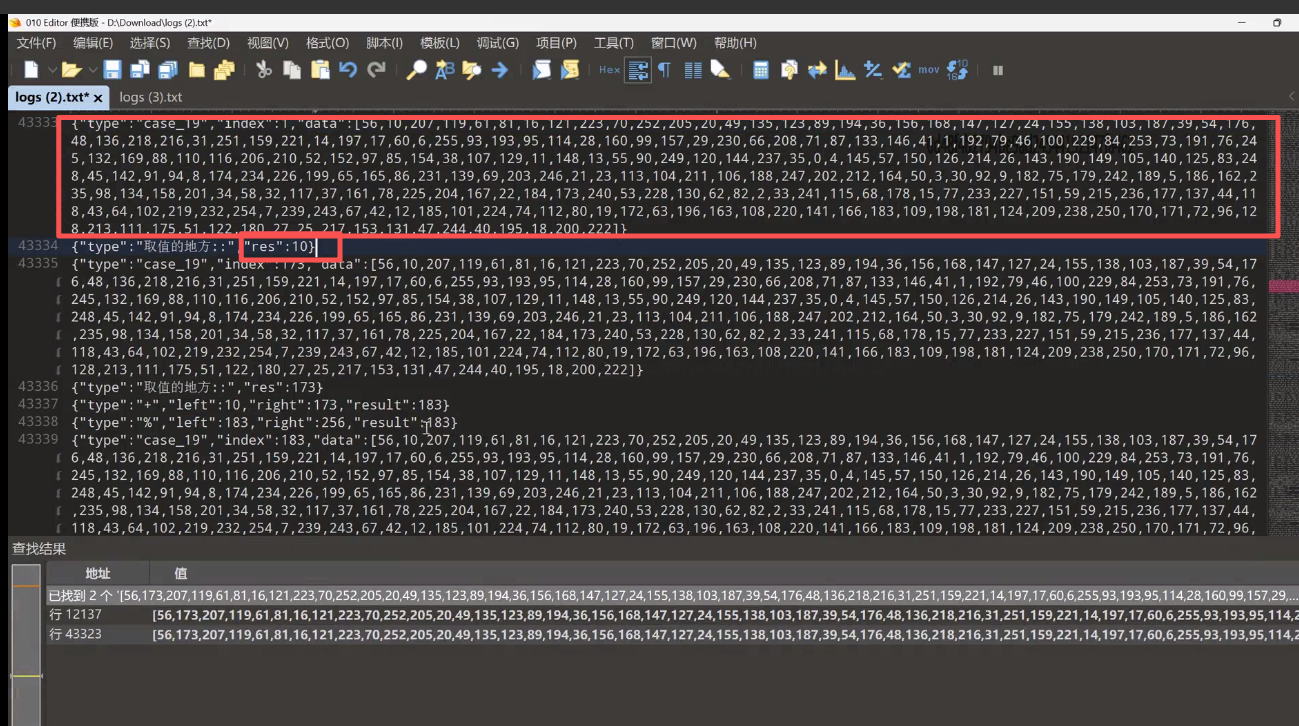Click the 值 column header
This screenshot has height=726, width=1299.
(181, 573)
